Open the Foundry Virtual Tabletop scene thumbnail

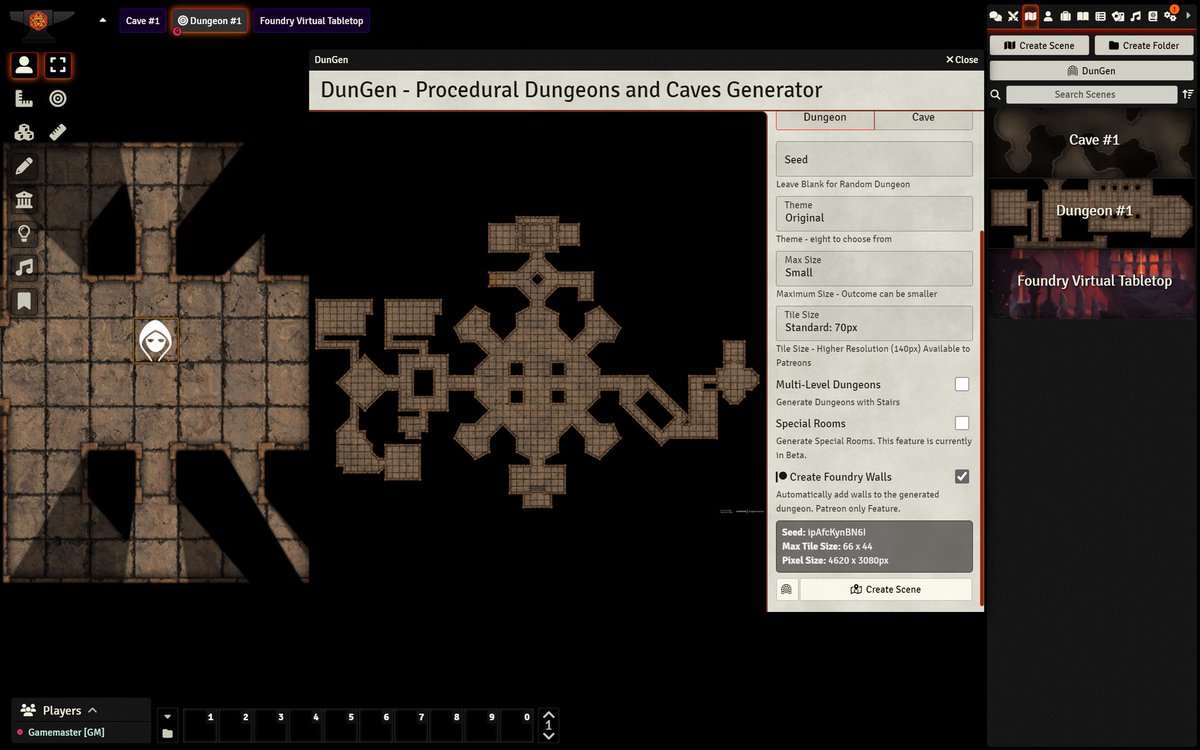coord(1093,283)
